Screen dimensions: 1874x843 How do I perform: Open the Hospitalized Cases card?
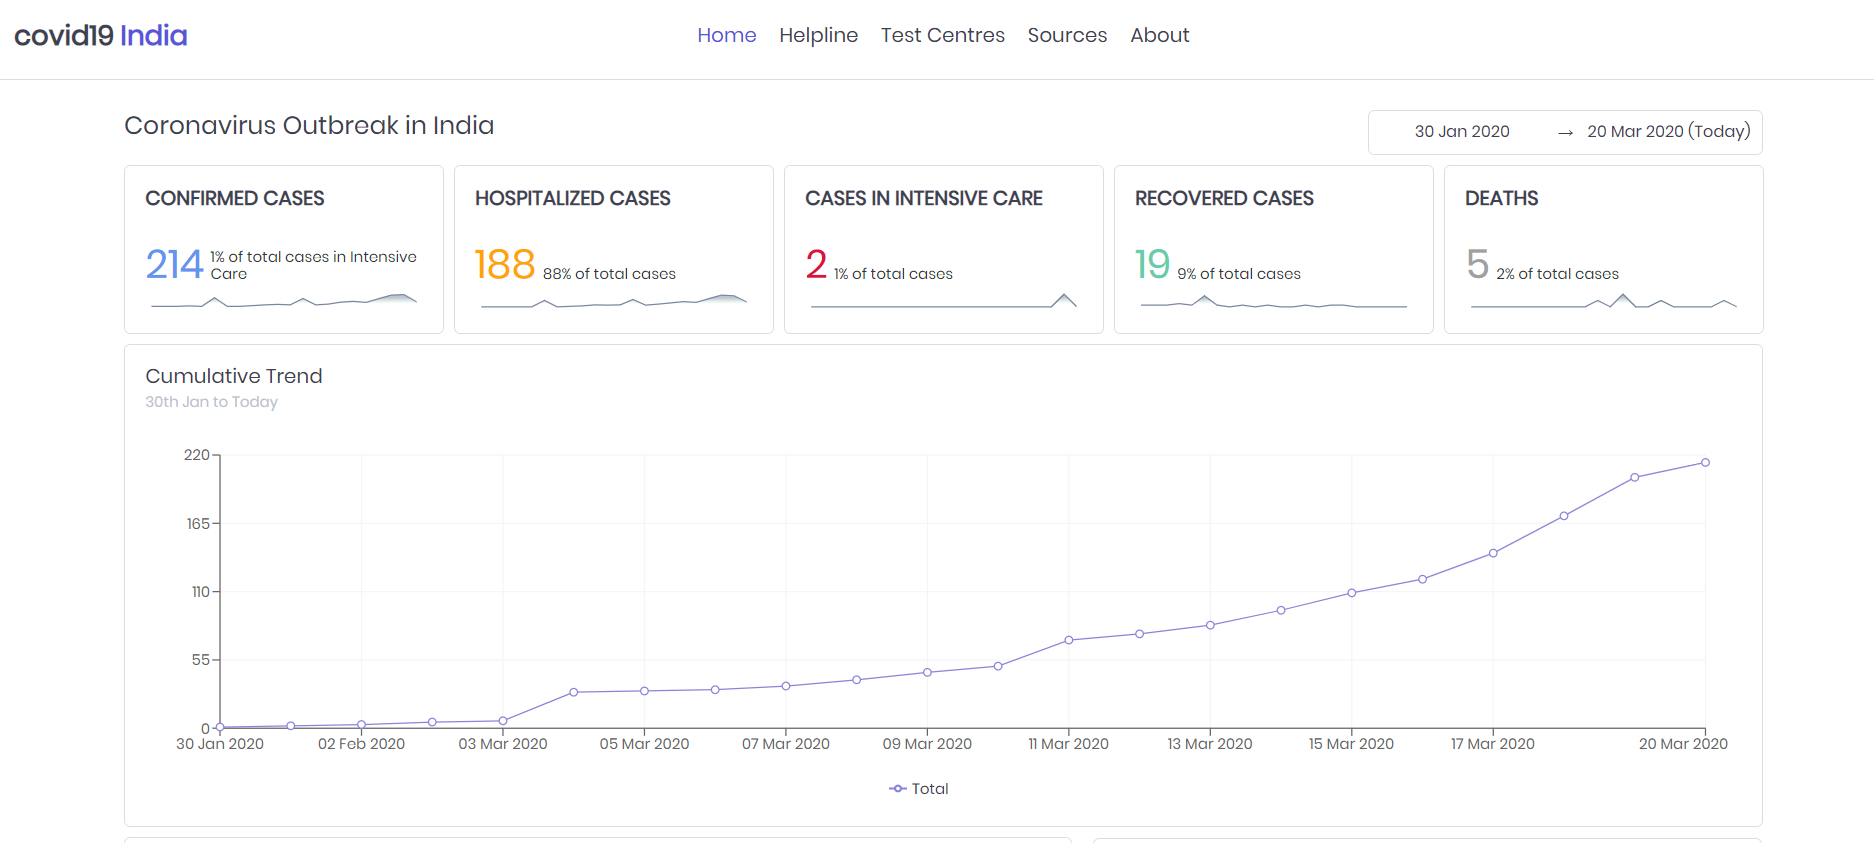click(x=614, y=249)
